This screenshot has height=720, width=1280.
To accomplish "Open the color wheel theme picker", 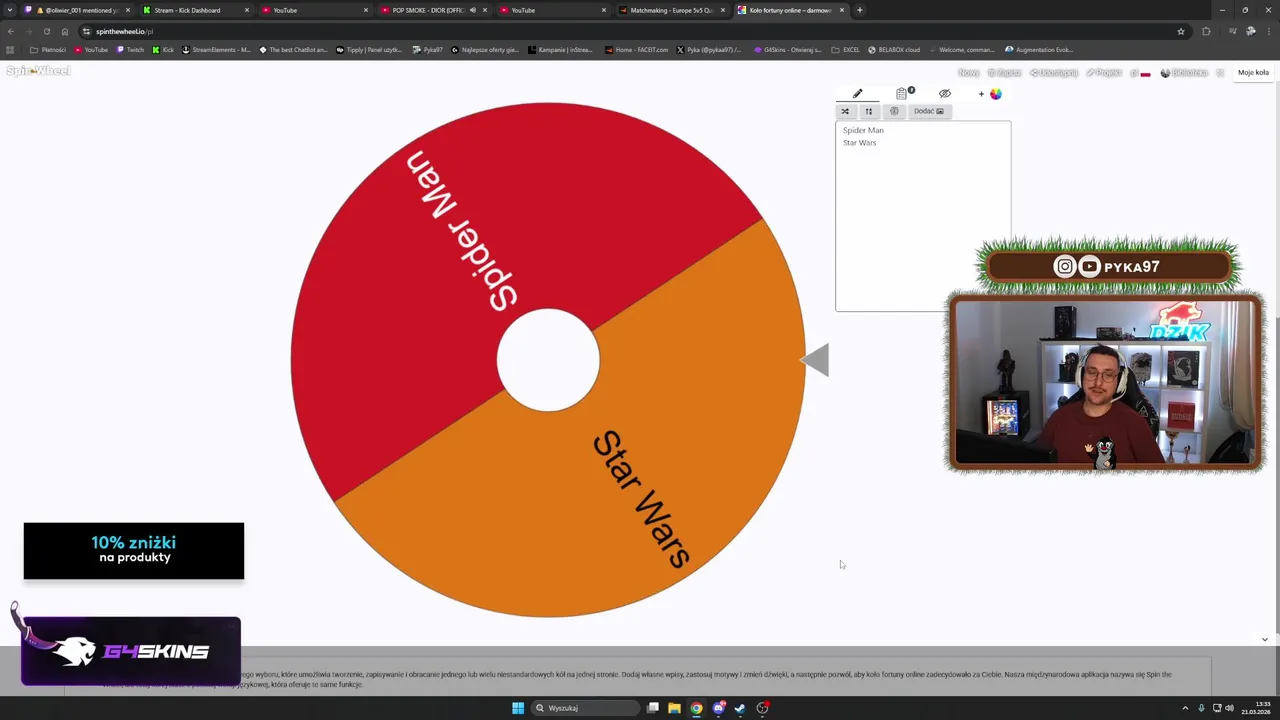I will [x=995, y=93].
